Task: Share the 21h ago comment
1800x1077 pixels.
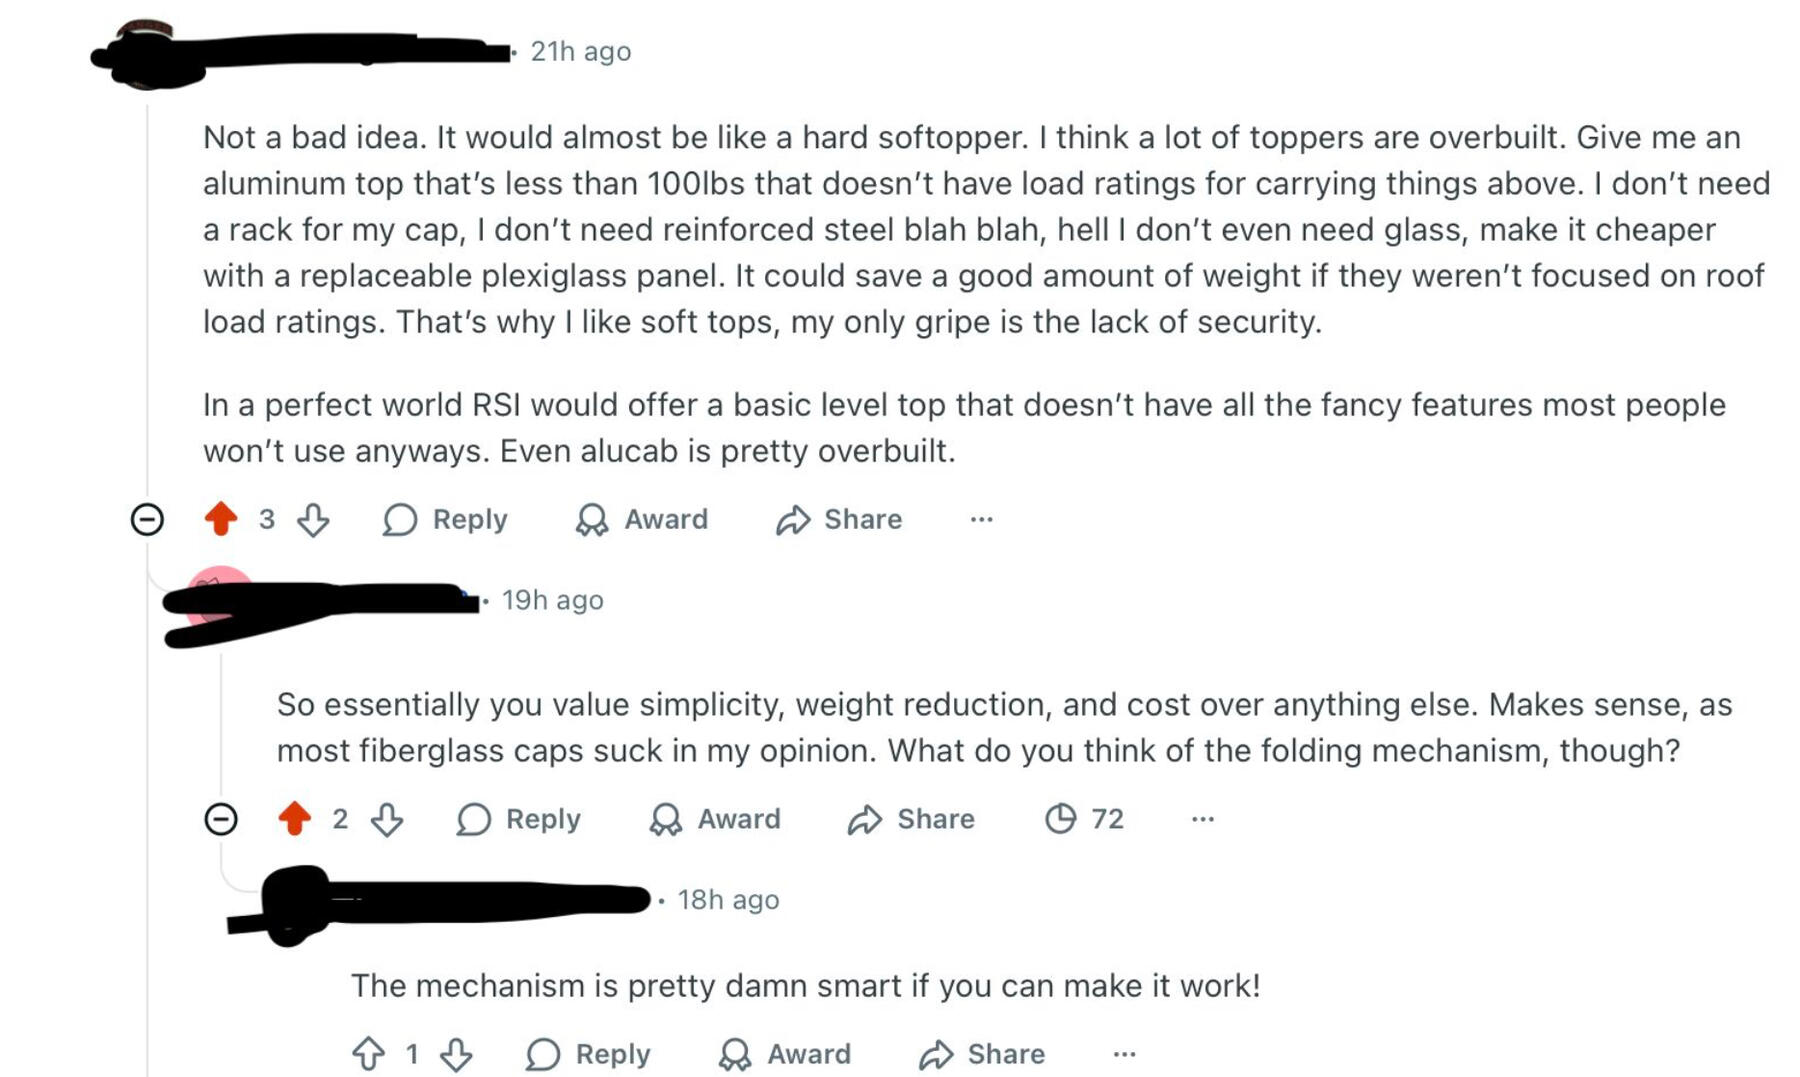Action: [839, 519]
